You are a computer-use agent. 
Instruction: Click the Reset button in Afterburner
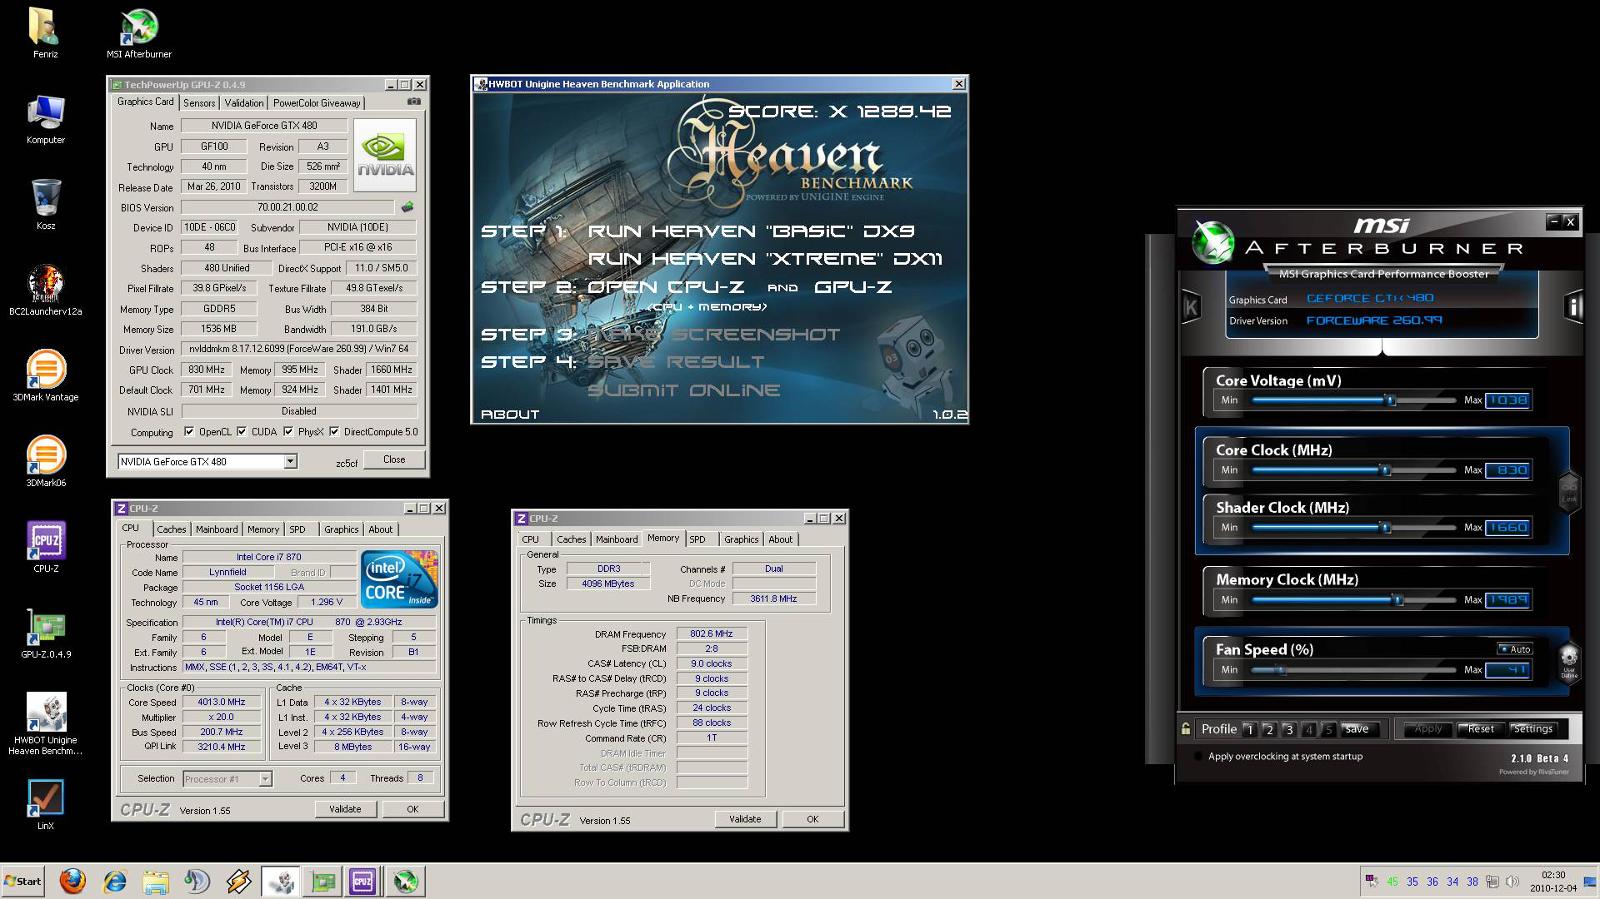[x=1481, y=729]
